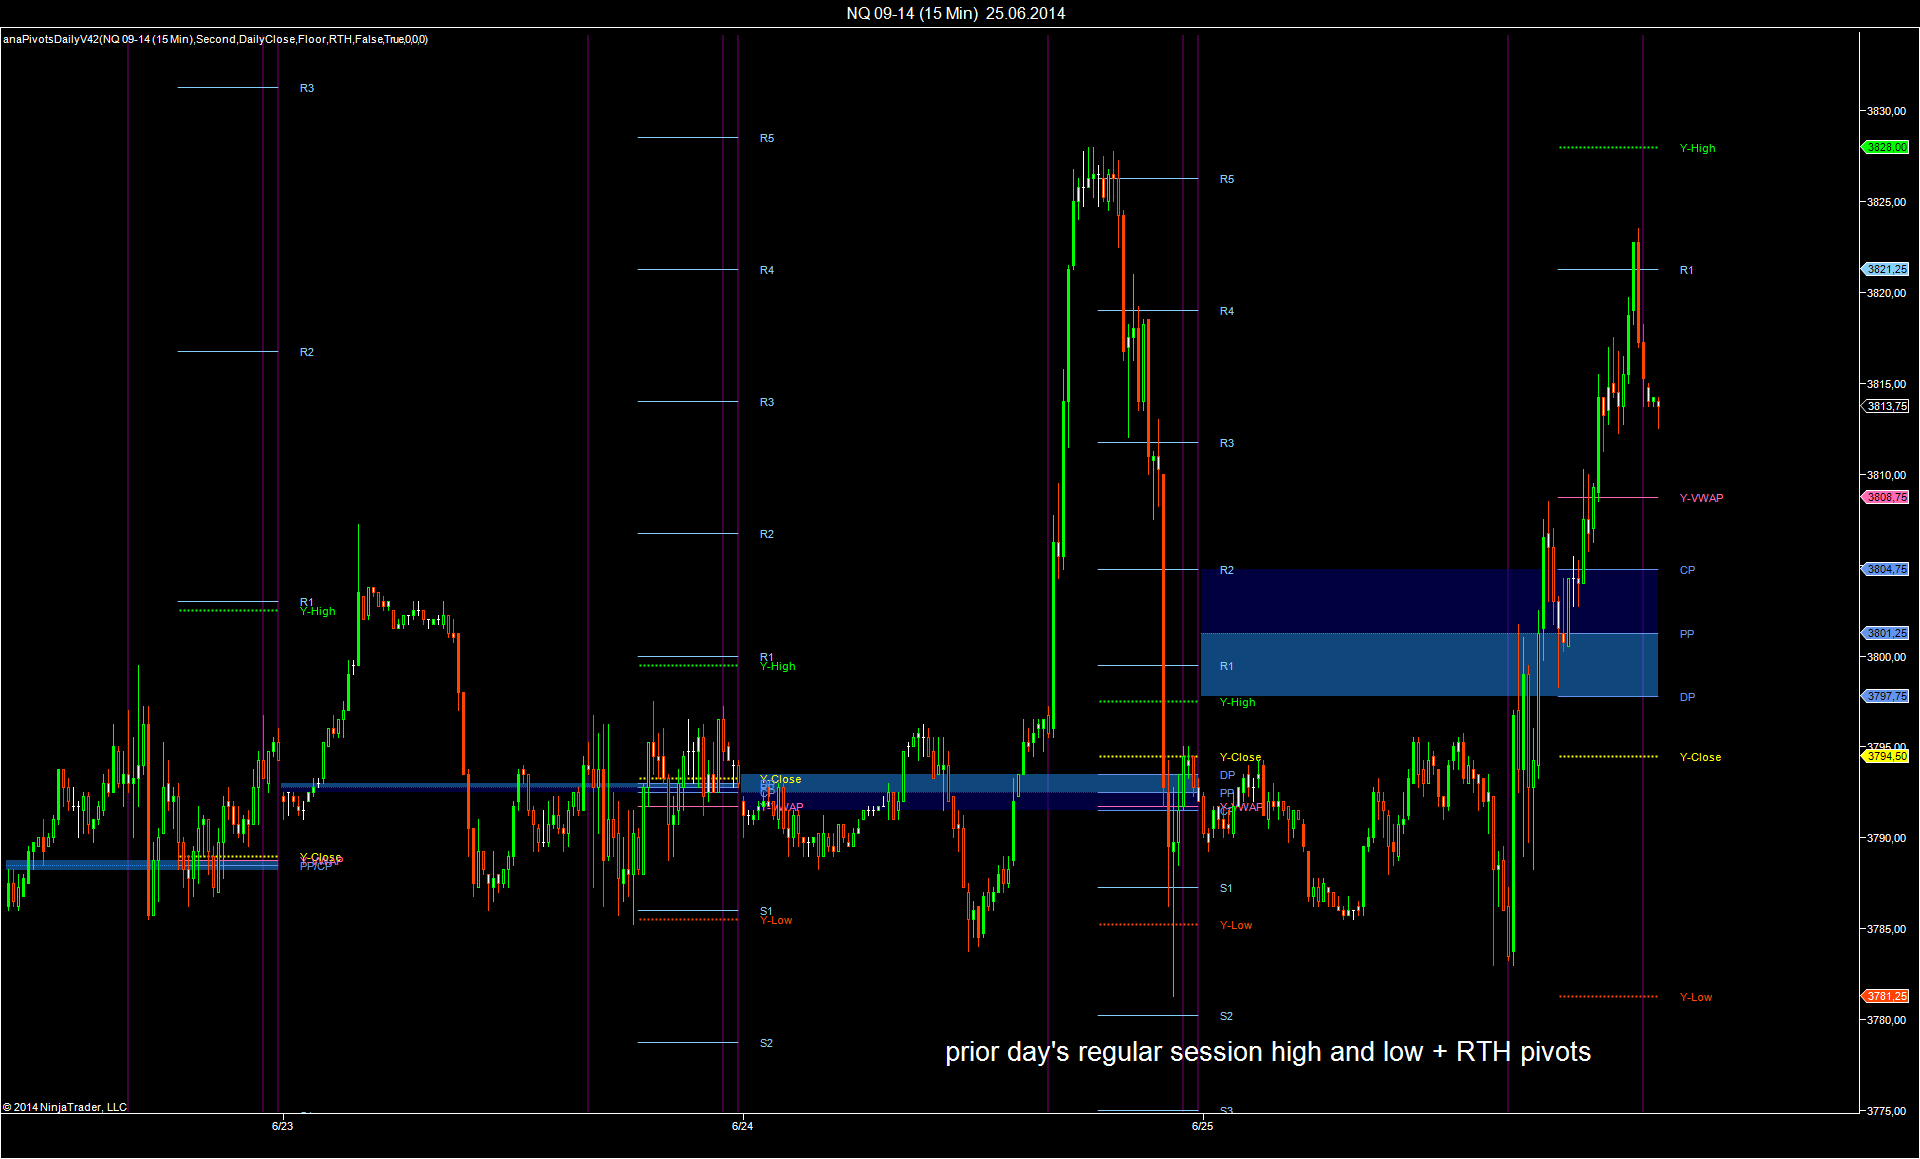The width and height of the screenshot is (1920, 1159).
Task: Select the 3813,75 last price marker
Action: click(x=1886, y=406)
